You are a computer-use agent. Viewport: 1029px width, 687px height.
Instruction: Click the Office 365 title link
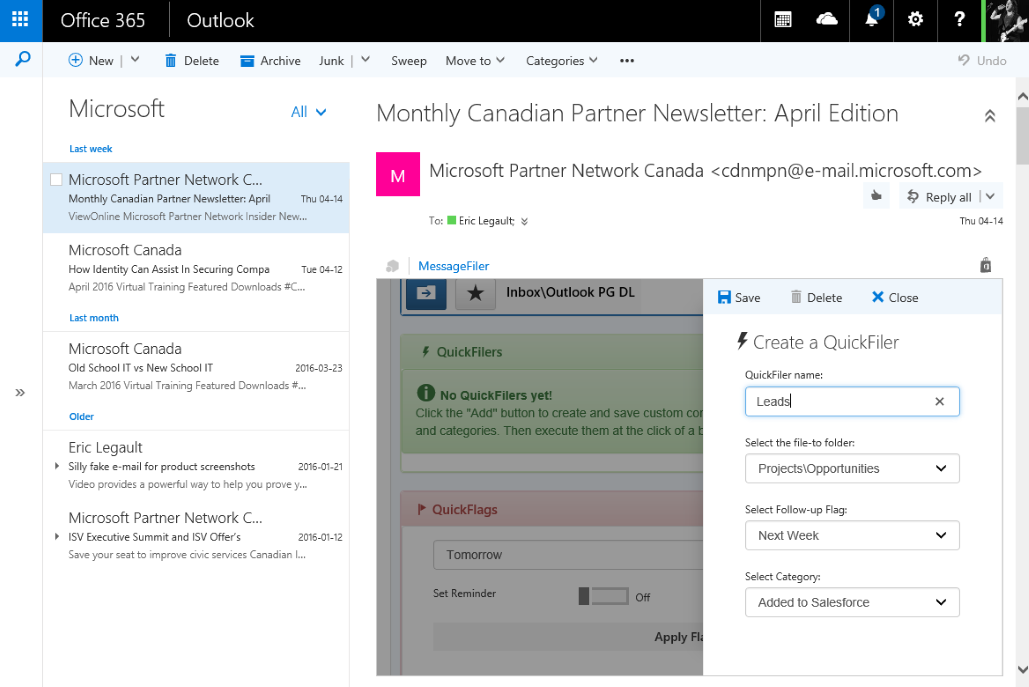tap(103, 20)
